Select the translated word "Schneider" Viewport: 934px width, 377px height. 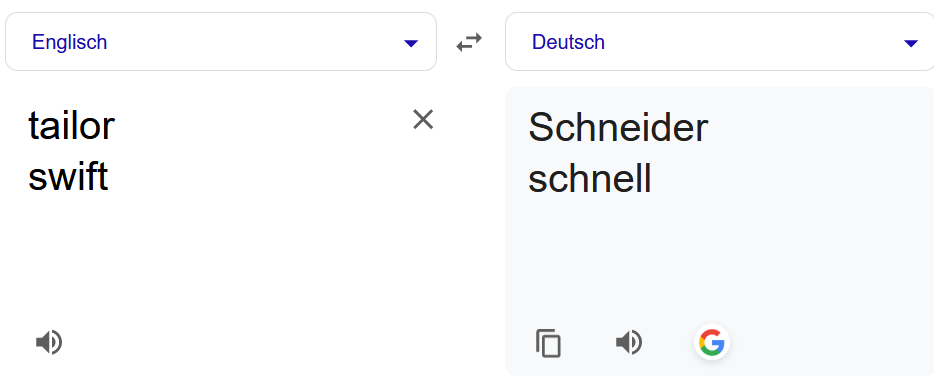pos(618,127)
